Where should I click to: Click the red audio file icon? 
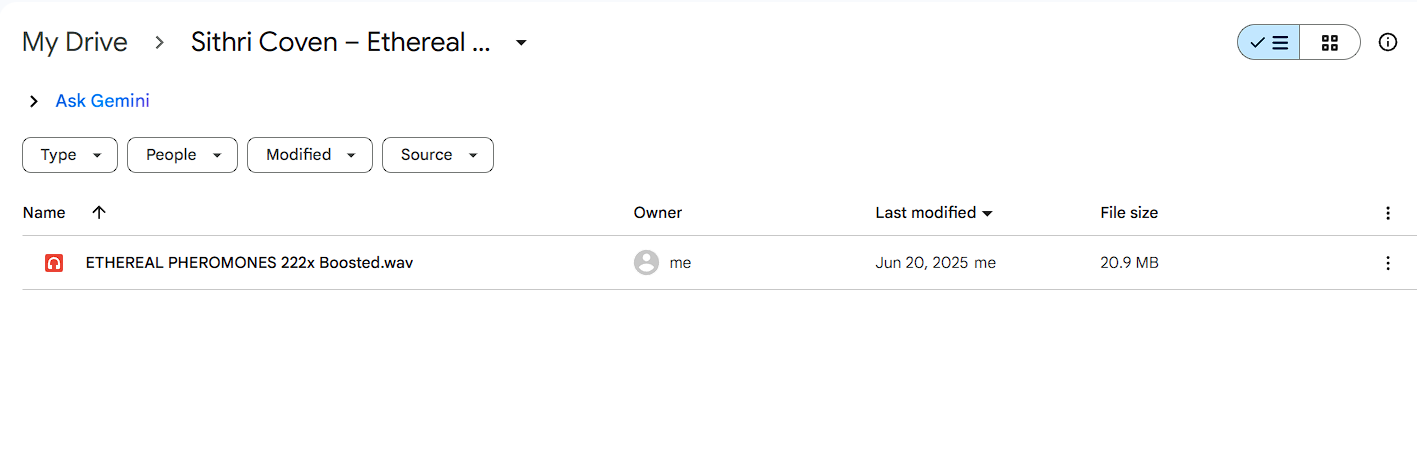(x=54, y=263)
